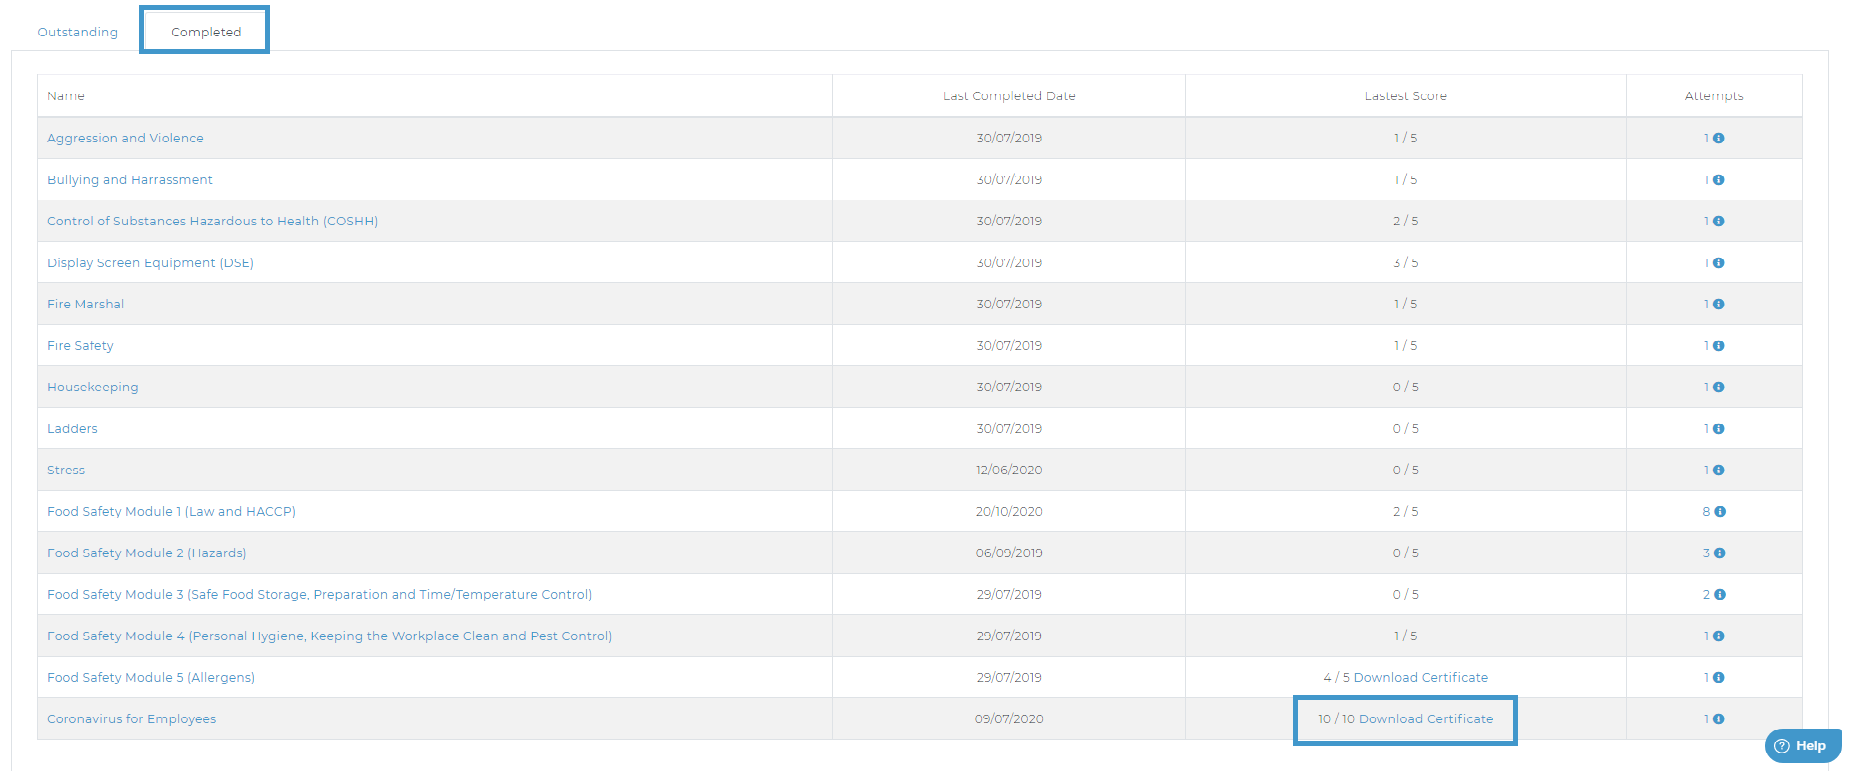Viewport: 1853px width, 771px height.
Task: Select date 12/06/2020 in Stress row
Action: tap(1009, 470)
